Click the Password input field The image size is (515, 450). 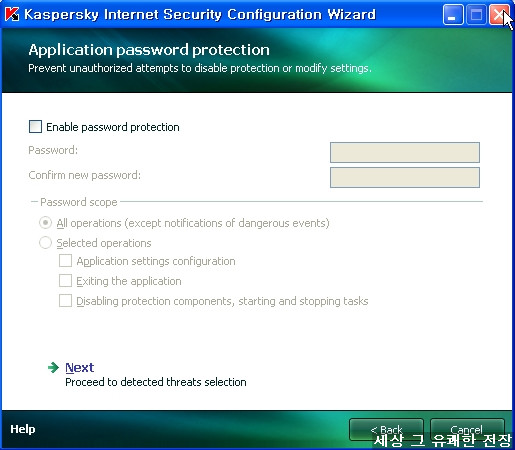(405, 153)
